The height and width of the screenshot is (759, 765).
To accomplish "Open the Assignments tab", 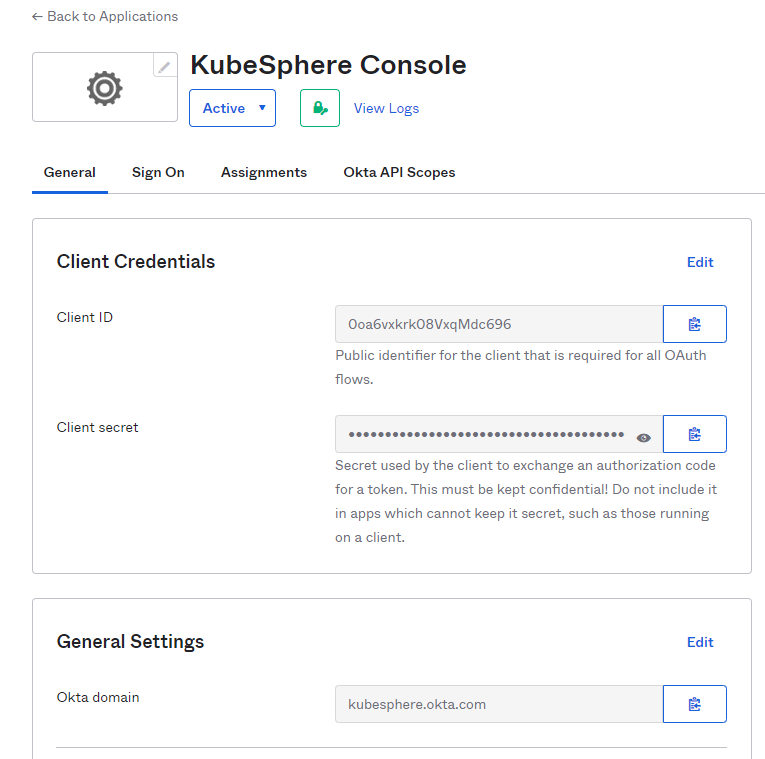I will (x=264, y=172).
